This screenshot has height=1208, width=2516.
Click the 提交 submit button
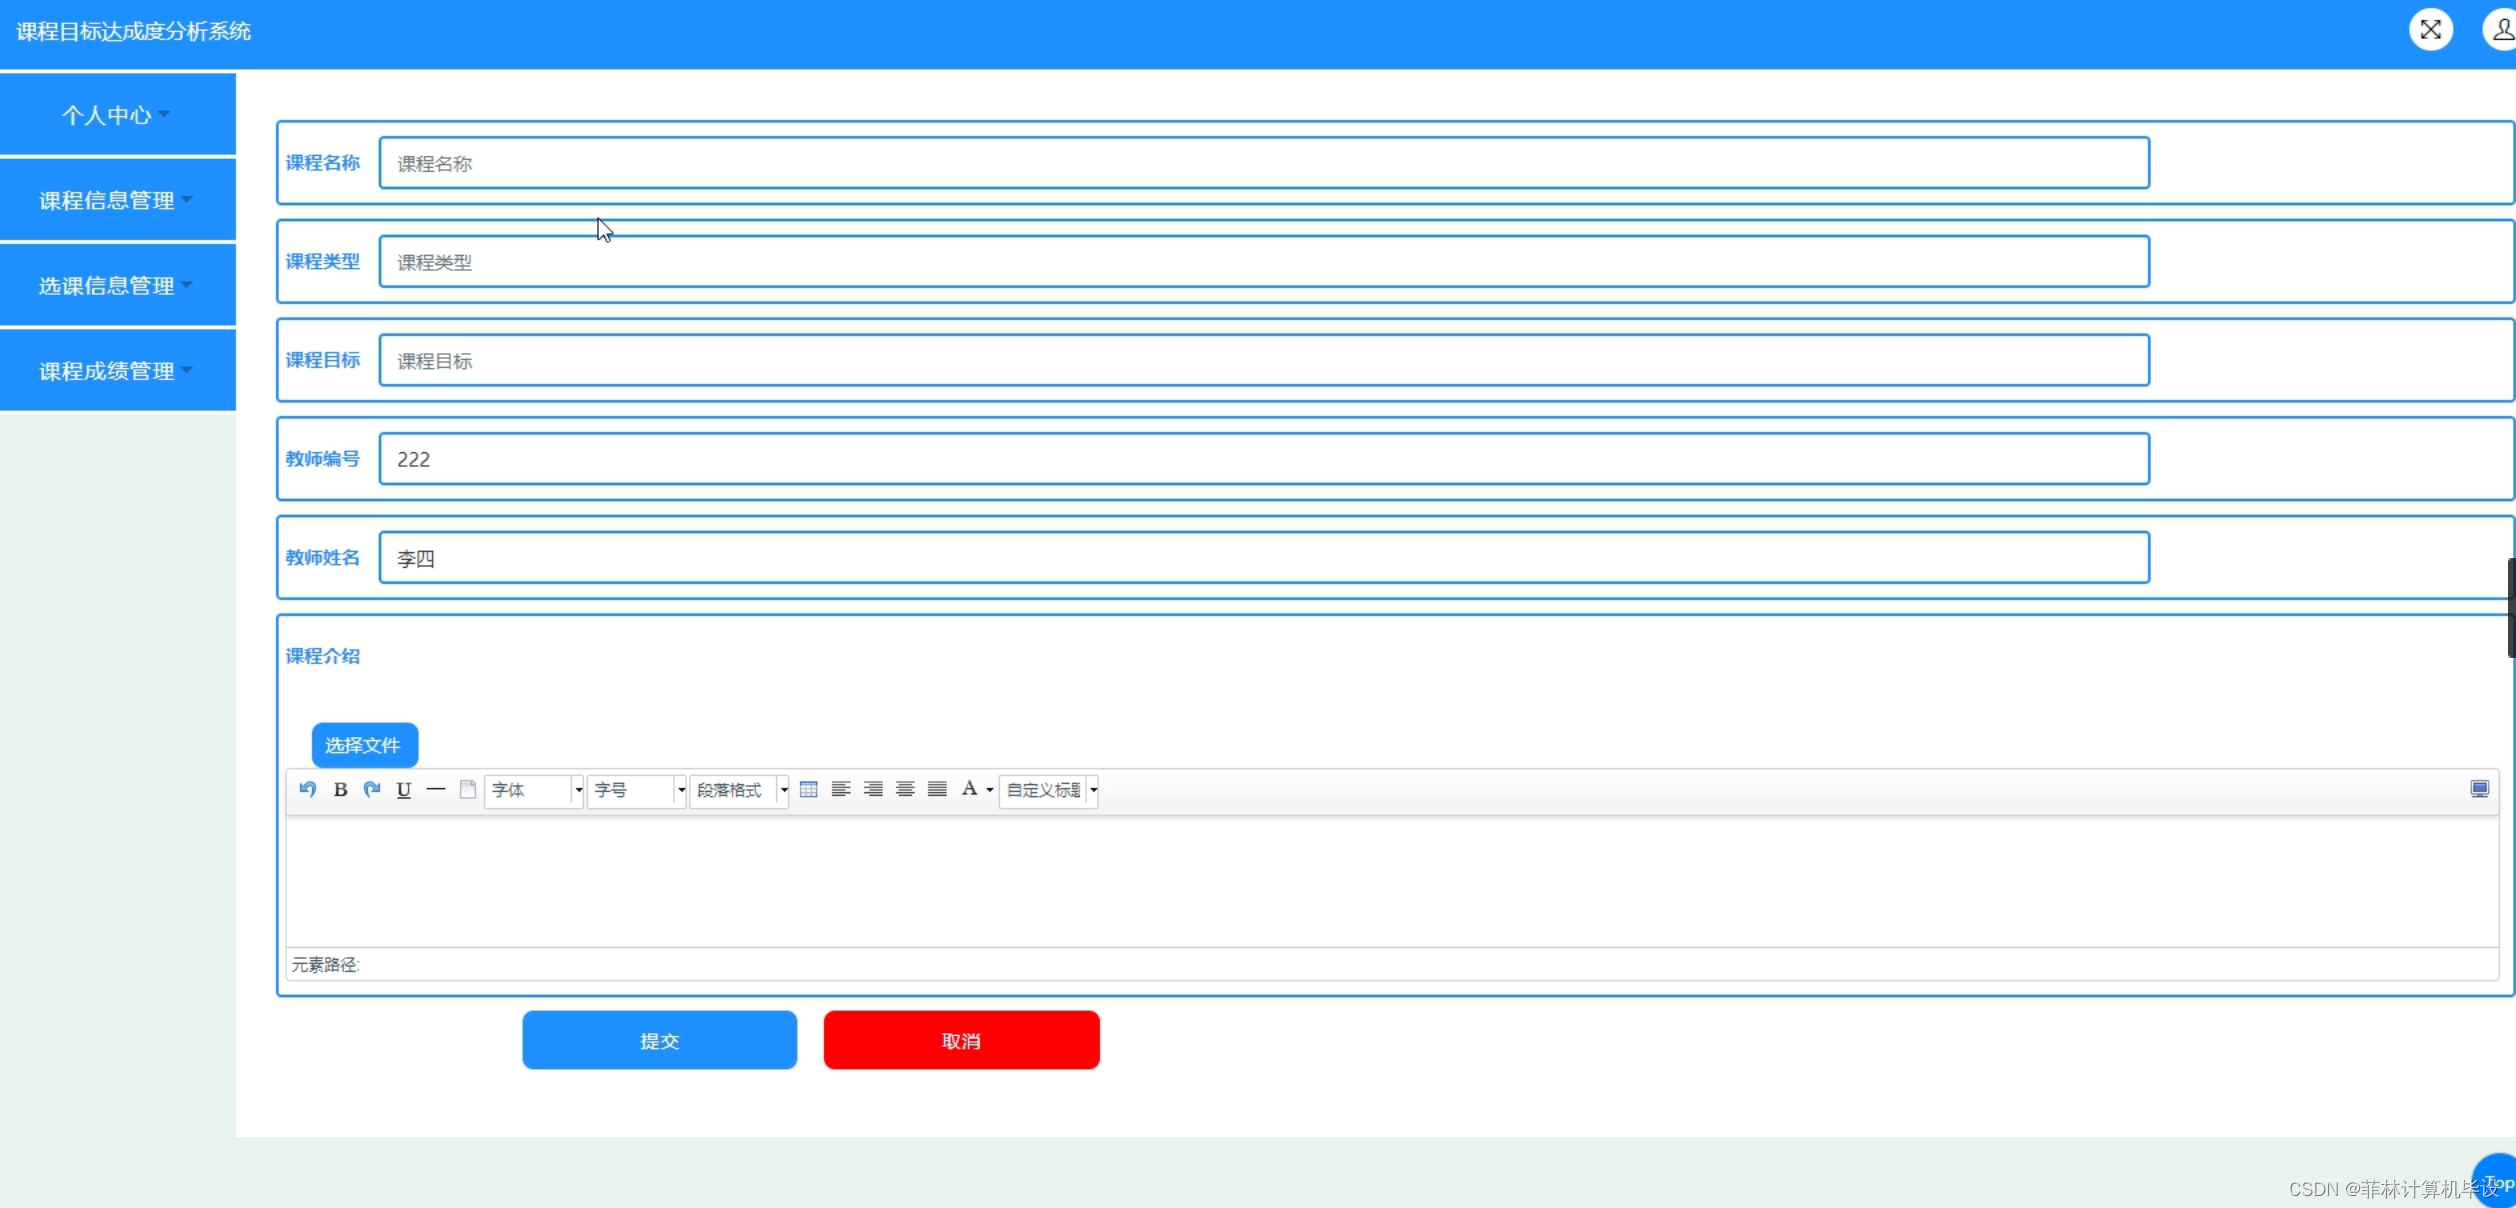659,1040
